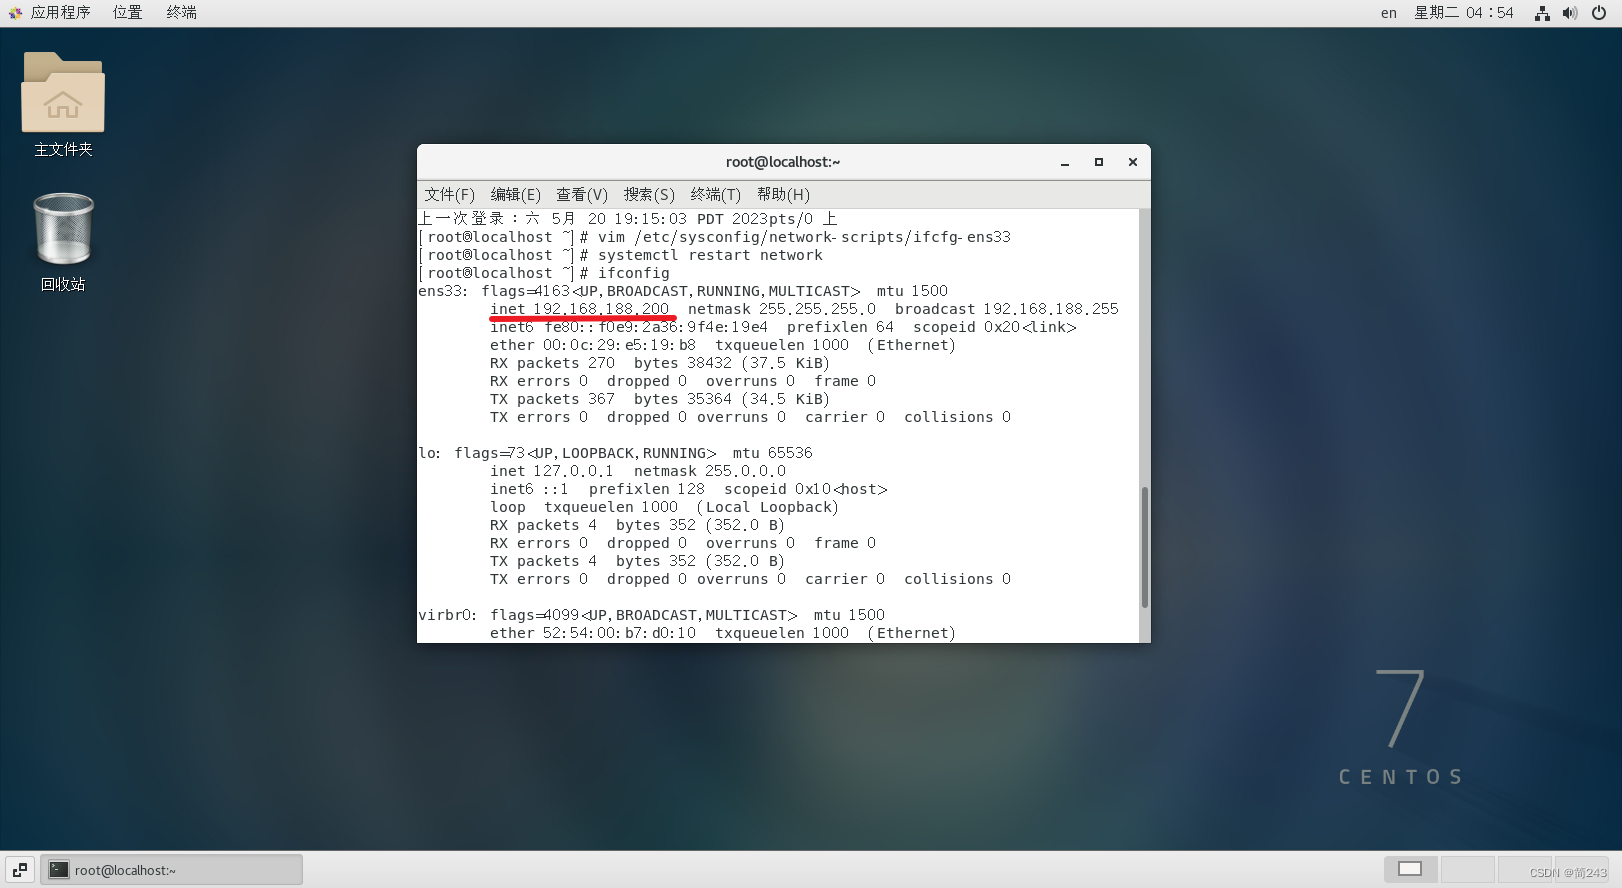Open 帮助(H) menu in terminal
This screenshot has width=1622, height=888.
[783, 194]
